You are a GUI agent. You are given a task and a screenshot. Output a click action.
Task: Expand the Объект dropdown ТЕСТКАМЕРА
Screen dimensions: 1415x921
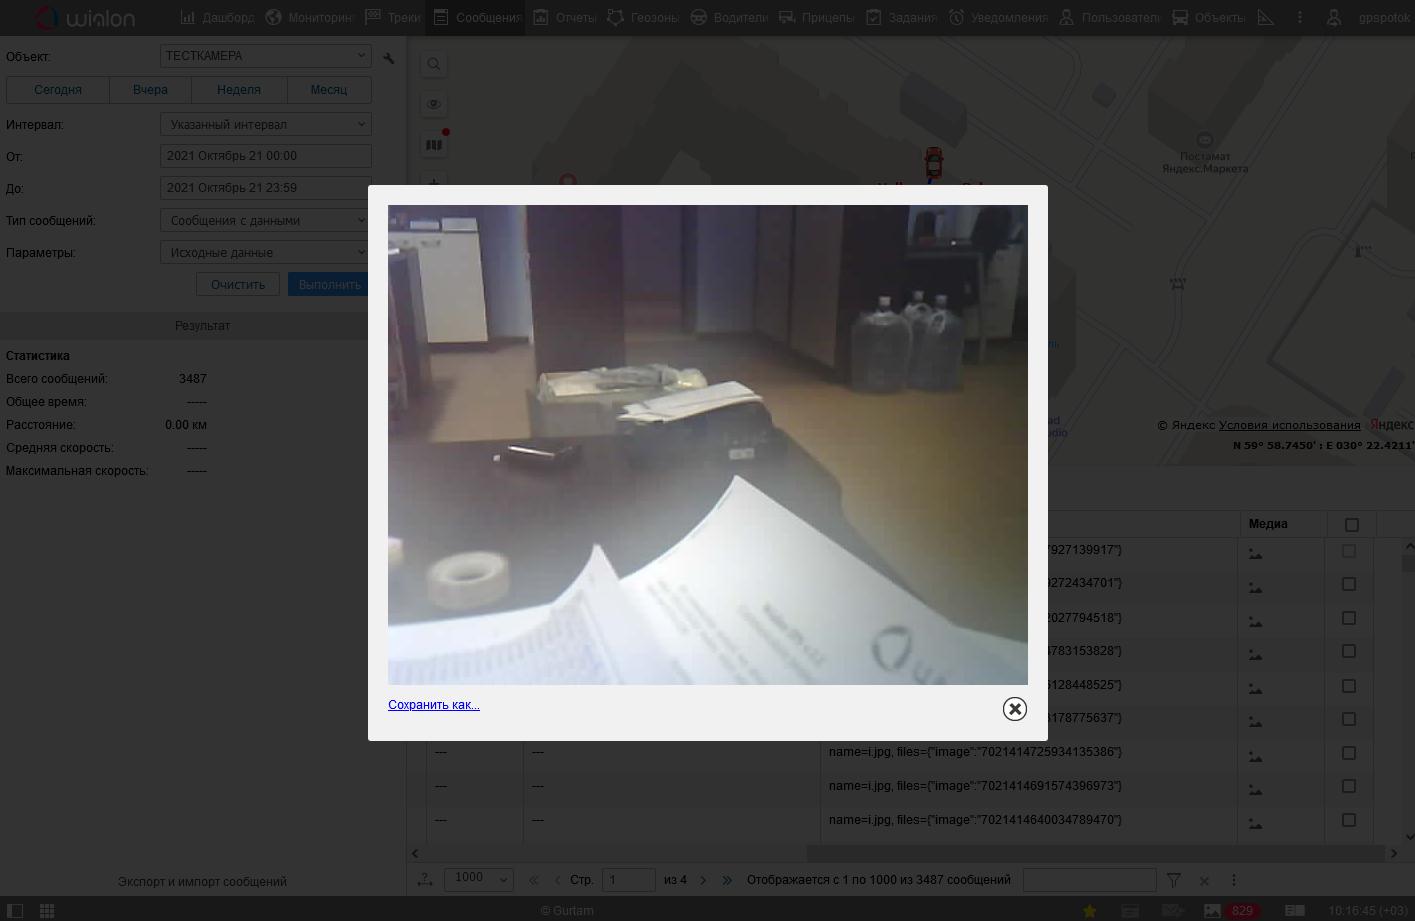tap(265, 56)
